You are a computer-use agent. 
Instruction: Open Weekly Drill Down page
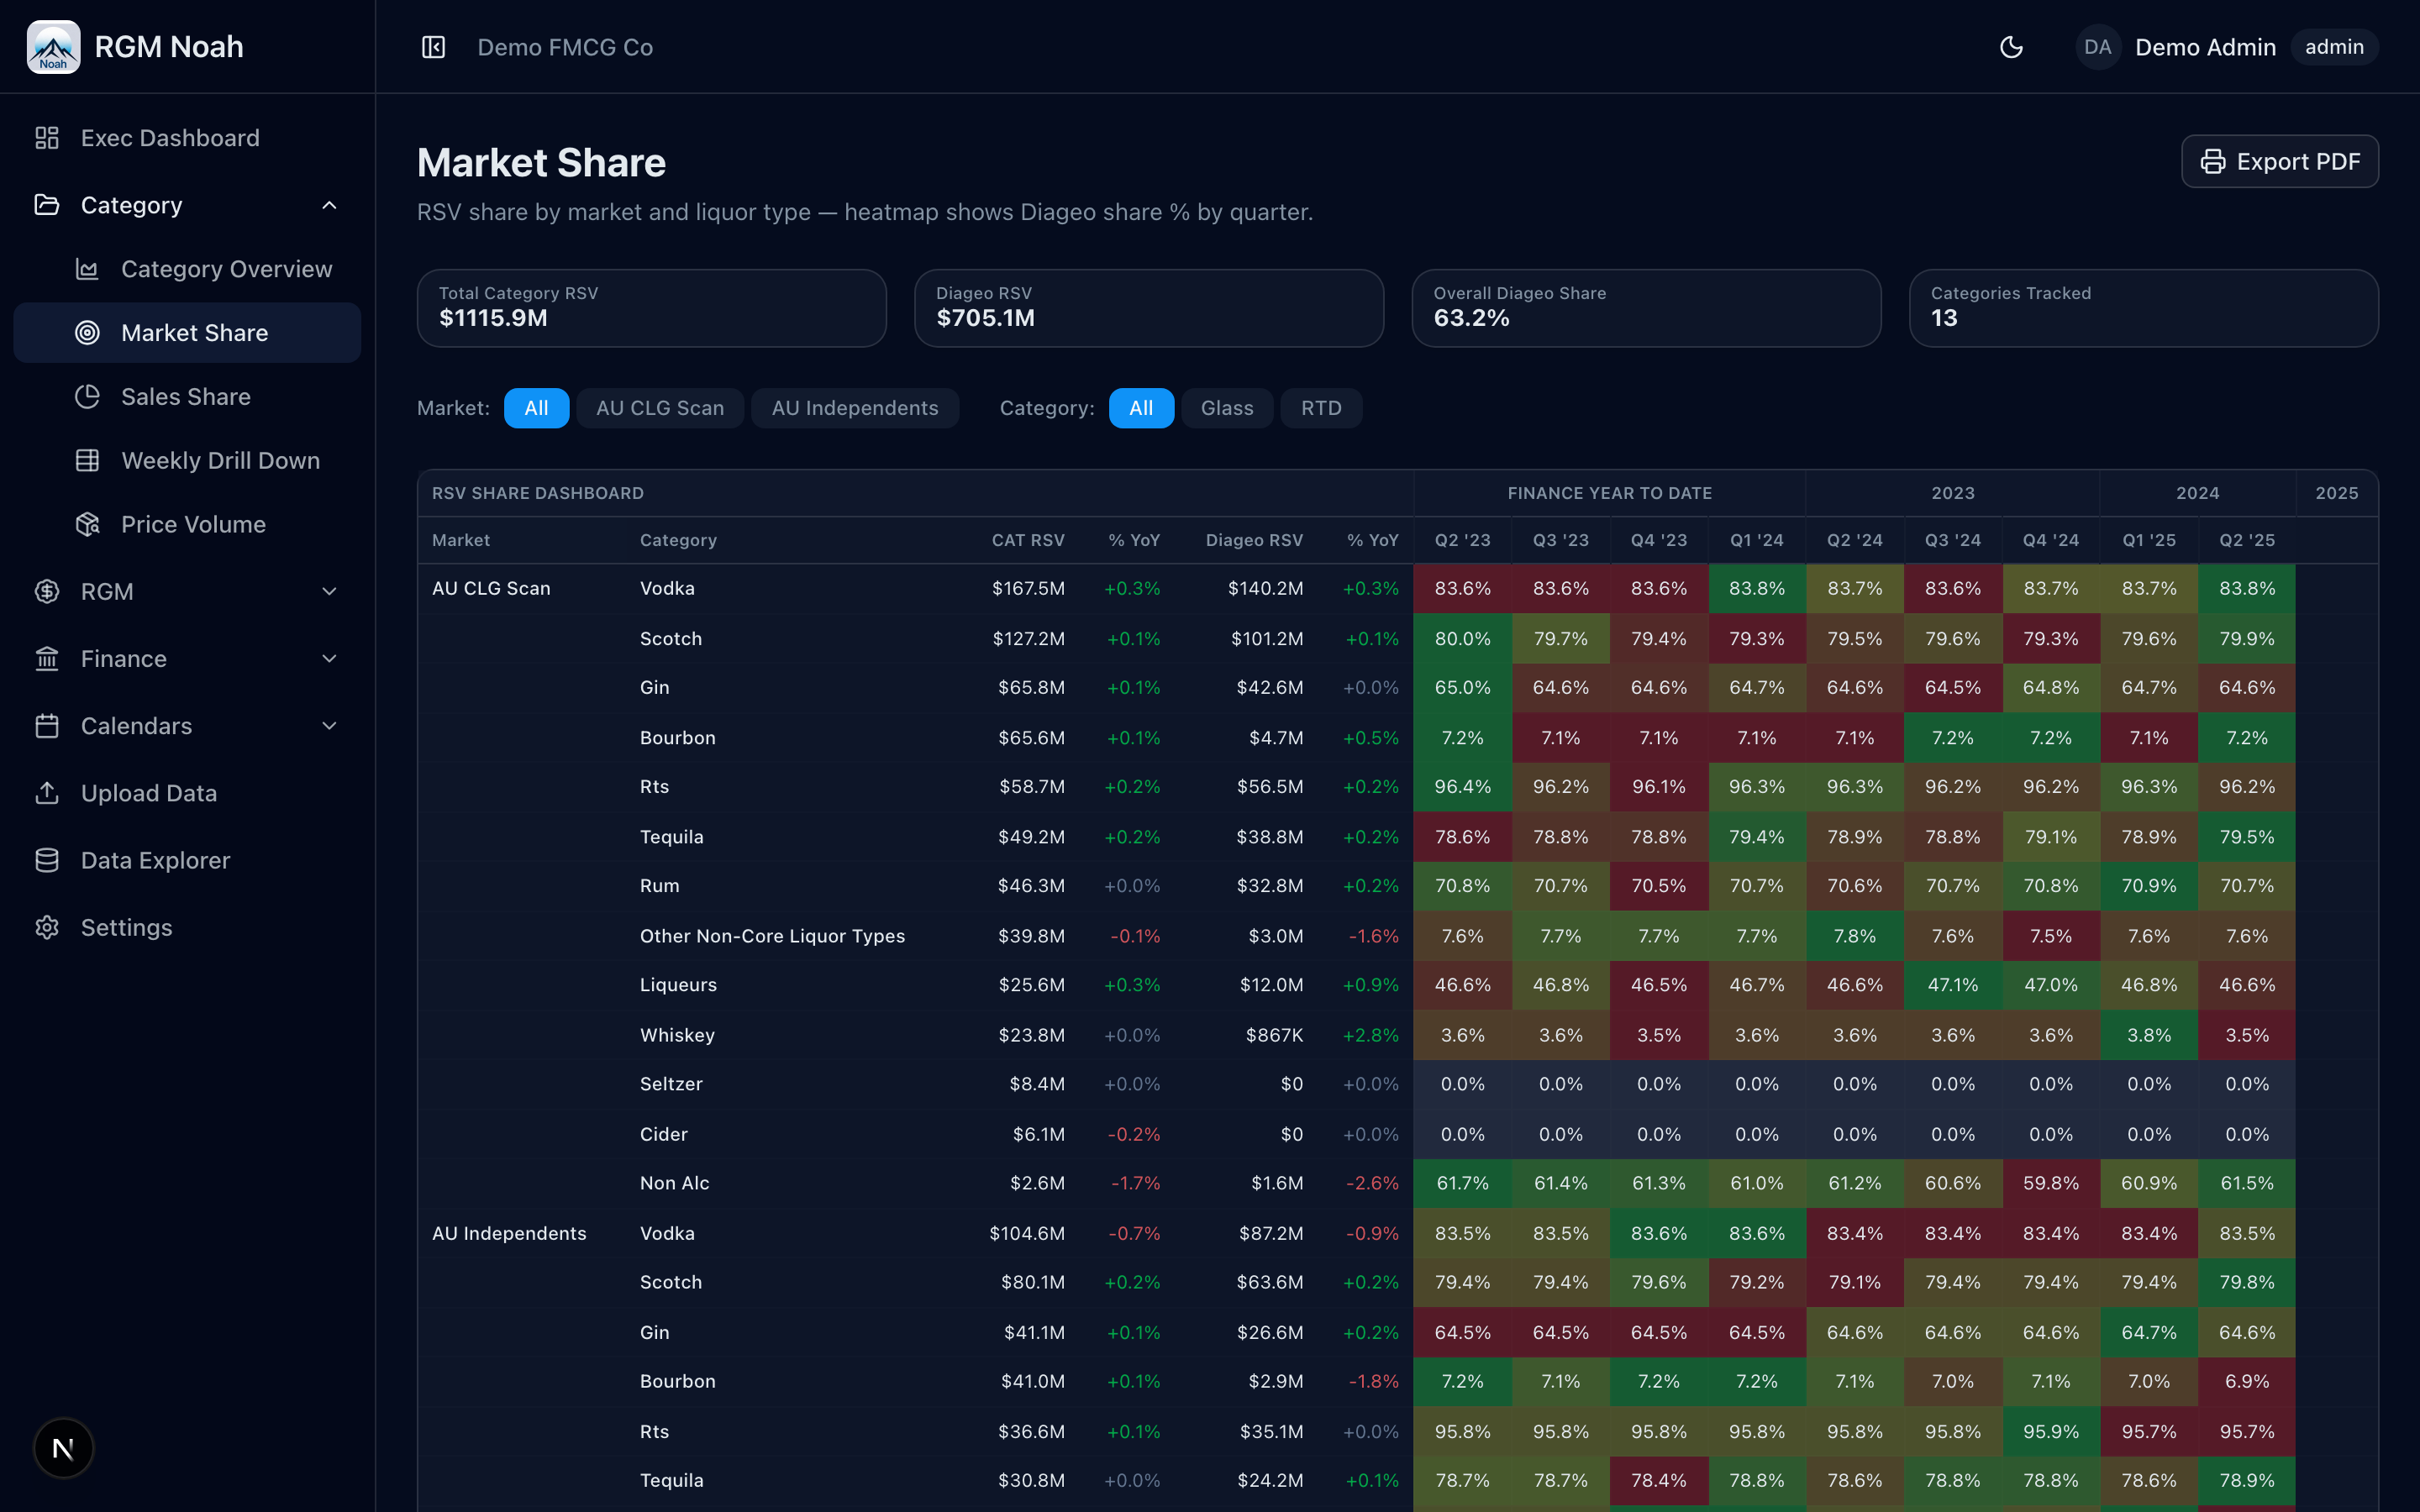220,461
